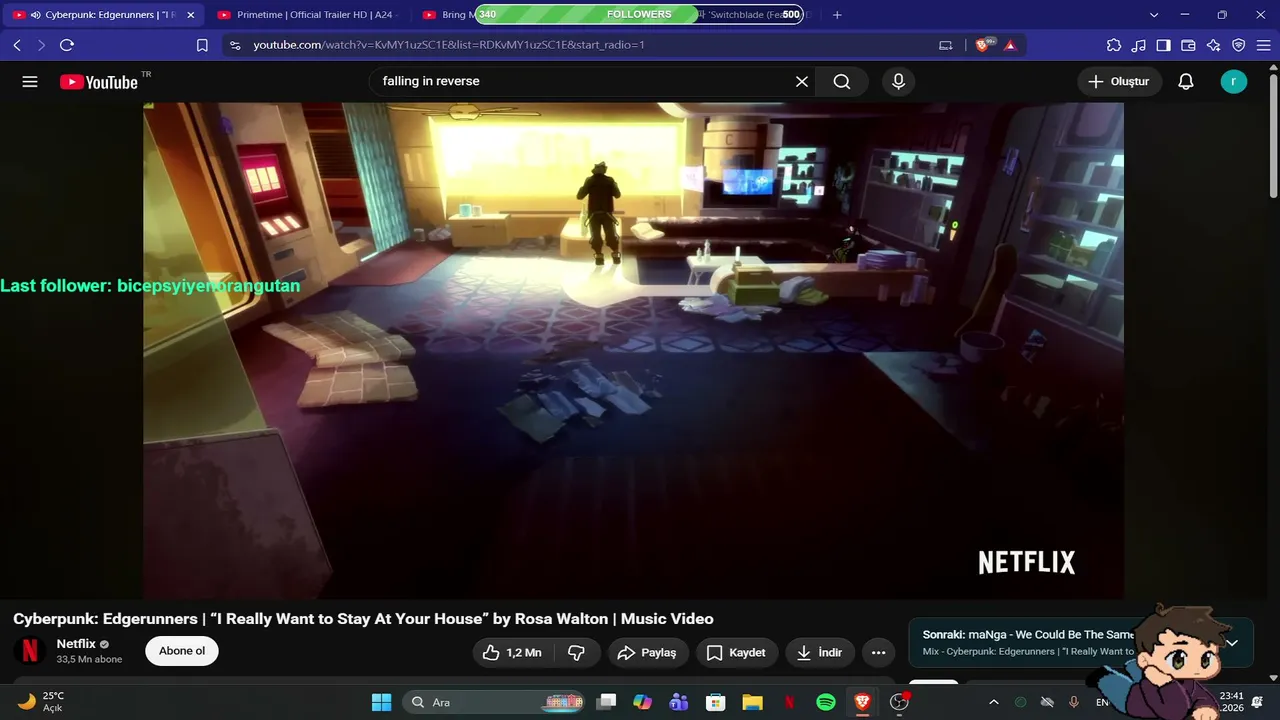
Task: Dislike the video with thumbs down
Action: [x=576, y=653]
